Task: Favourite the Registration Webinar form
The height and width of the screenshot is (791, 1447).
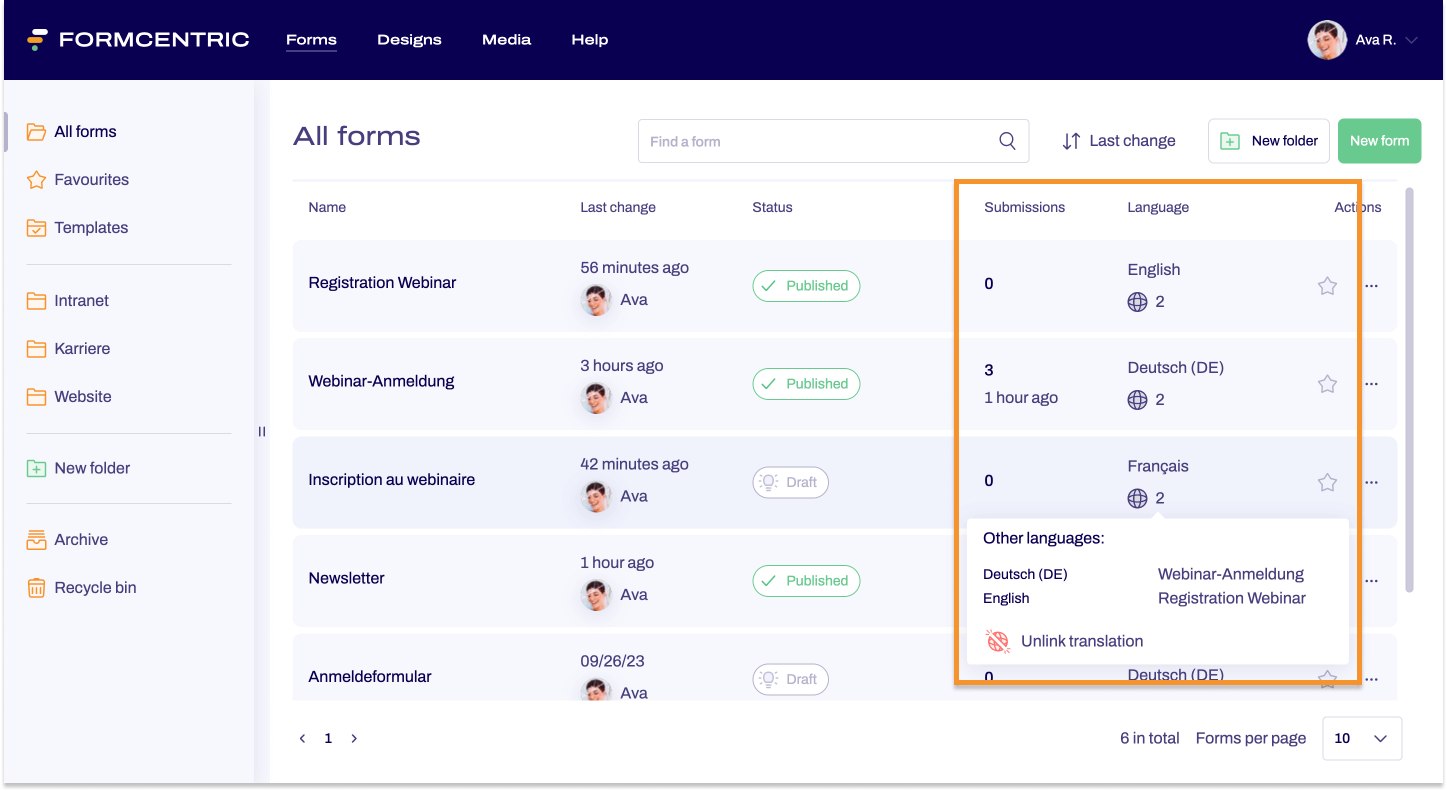Action: pos(1327,286)
